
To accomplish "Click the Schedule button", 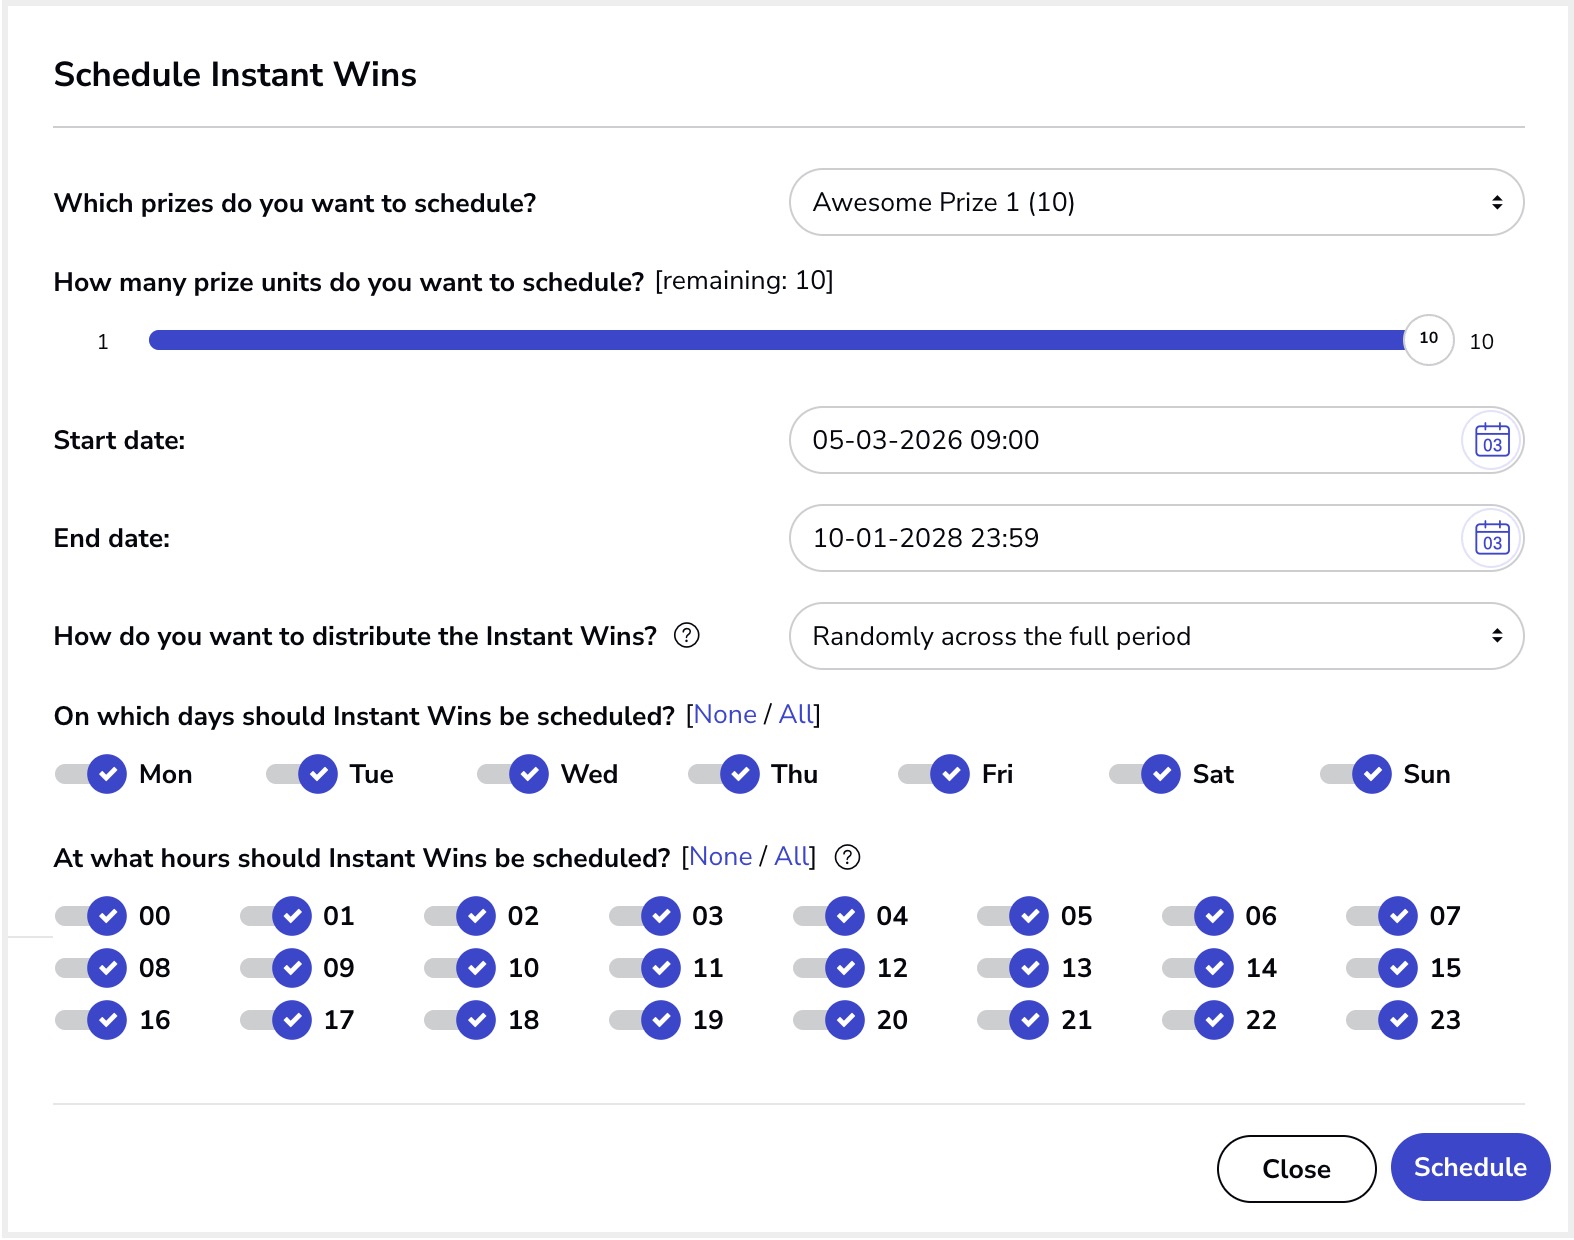I will point(1469,1167).
